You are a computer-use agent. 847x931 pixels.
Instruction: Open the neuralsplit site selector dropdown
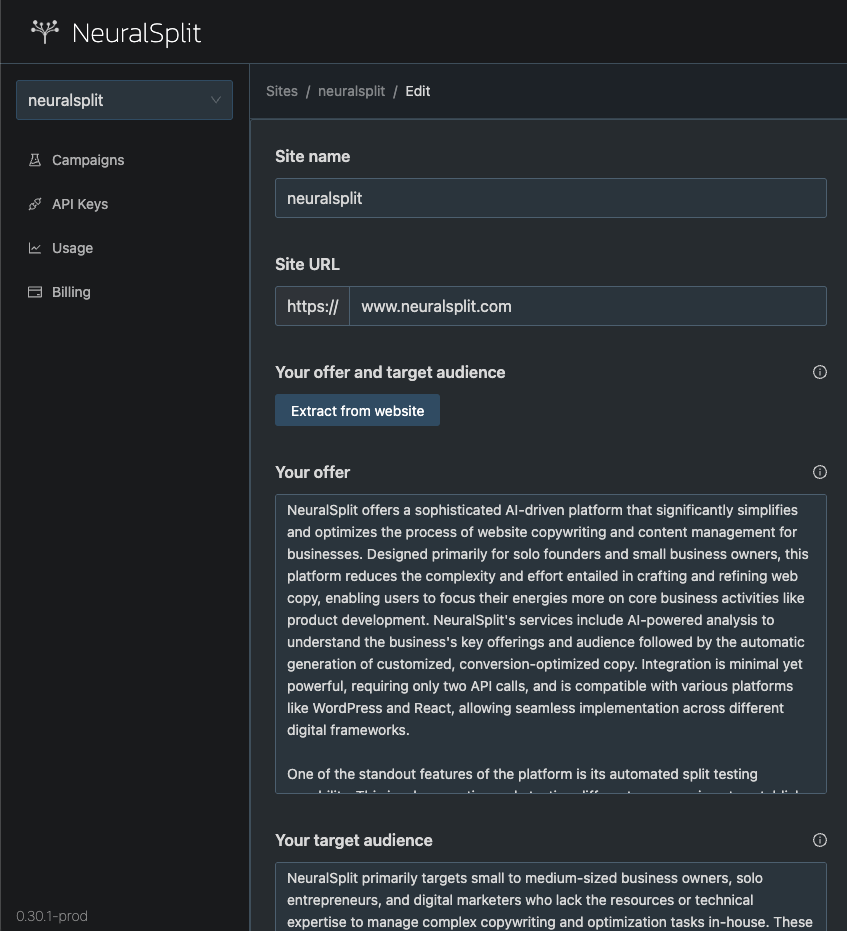click(124, 100)
